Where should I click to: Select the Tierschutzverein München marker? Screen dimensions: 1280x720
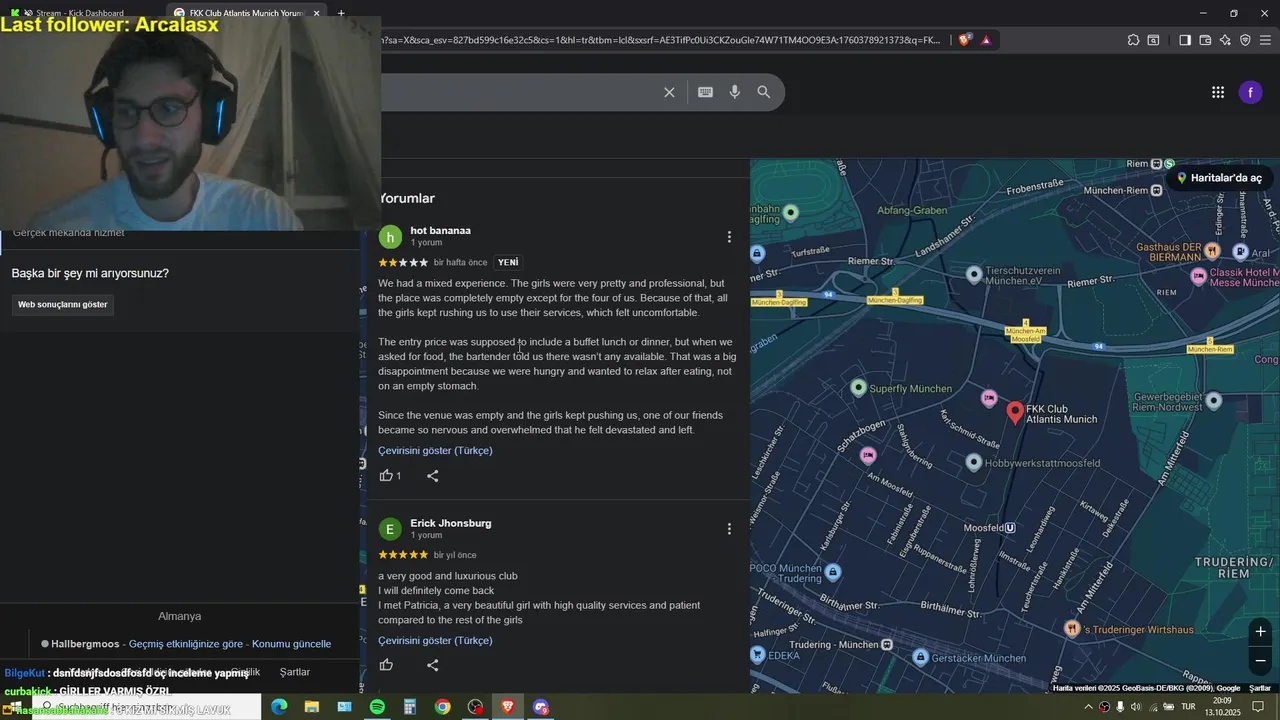point(974,274)
